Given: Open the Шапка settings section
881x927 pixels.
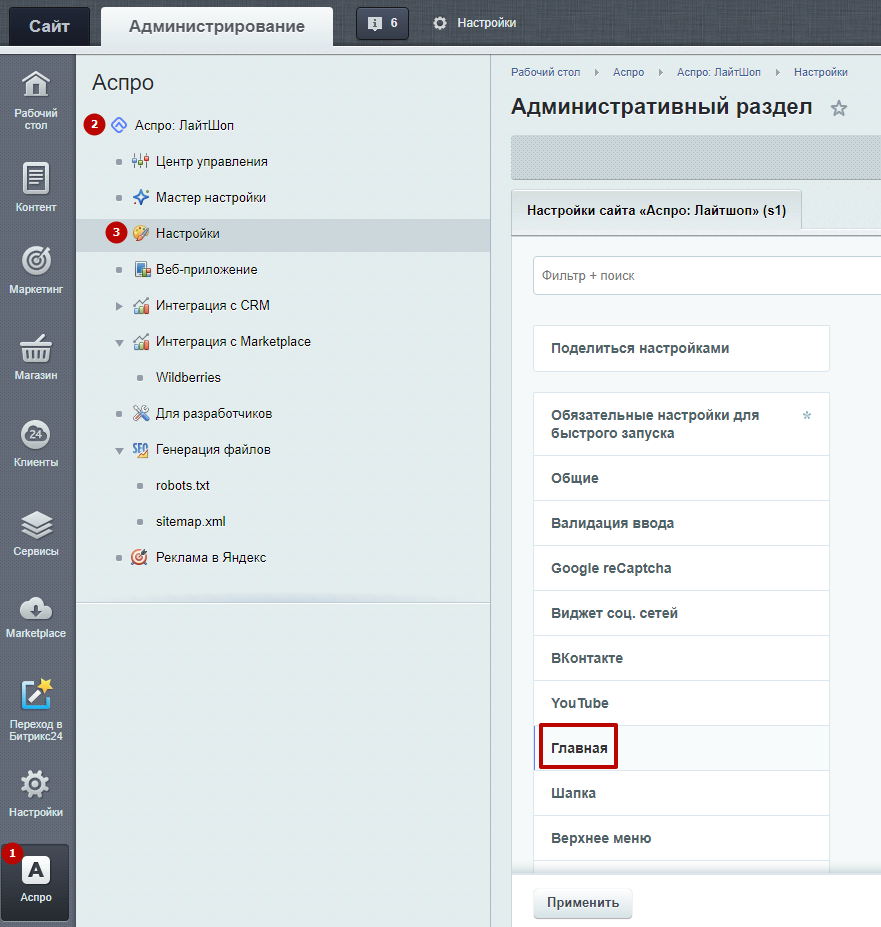Looking at the screenshot, I should [x=681, y=793].
